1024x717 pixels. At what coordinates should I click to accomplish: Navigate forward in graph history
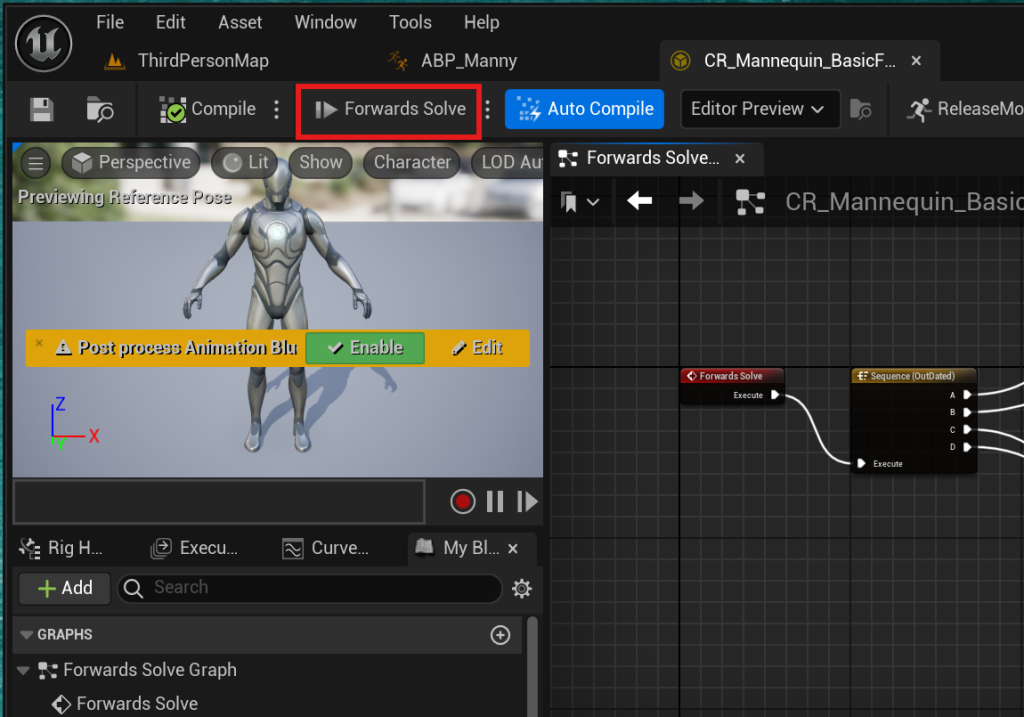(691, 200)
